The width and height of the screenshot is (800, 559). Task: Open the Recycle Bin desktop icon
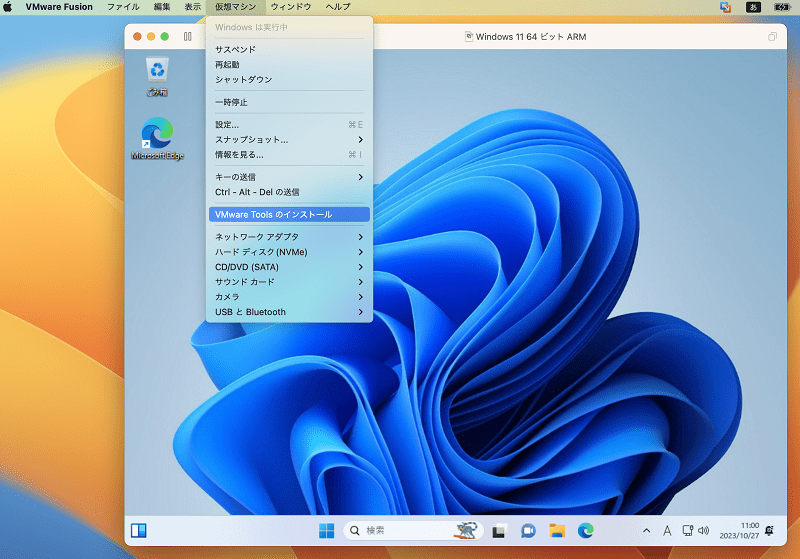point(157,77)
